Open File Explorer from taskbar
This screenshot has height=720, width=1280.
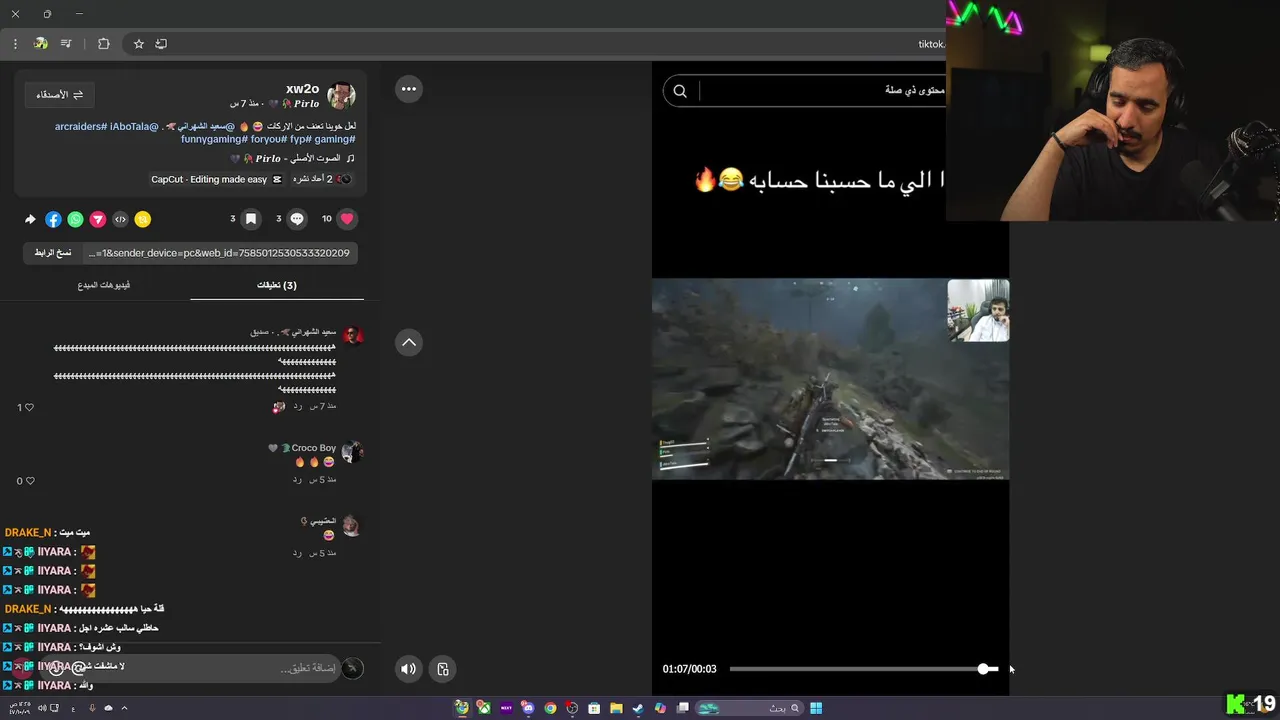click(x=616, y=708)
